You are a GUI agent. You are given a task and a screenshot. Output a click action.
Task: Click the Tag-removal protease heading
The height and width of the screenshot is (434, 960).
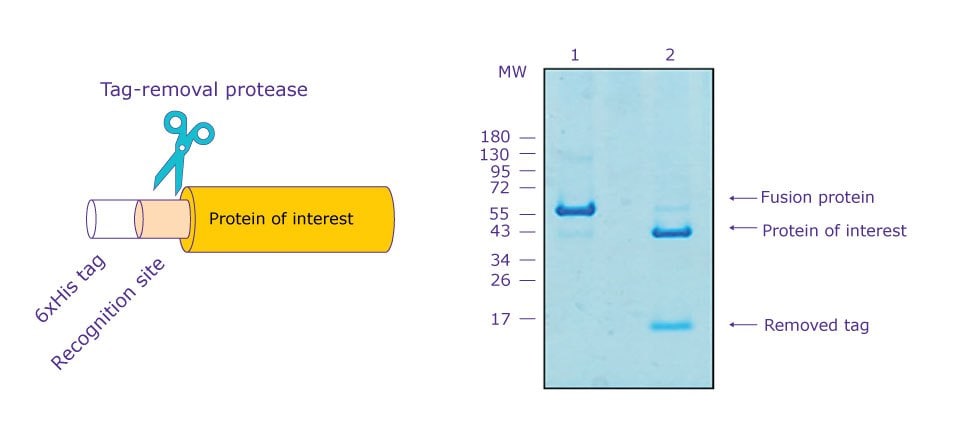tap(203, 90)
